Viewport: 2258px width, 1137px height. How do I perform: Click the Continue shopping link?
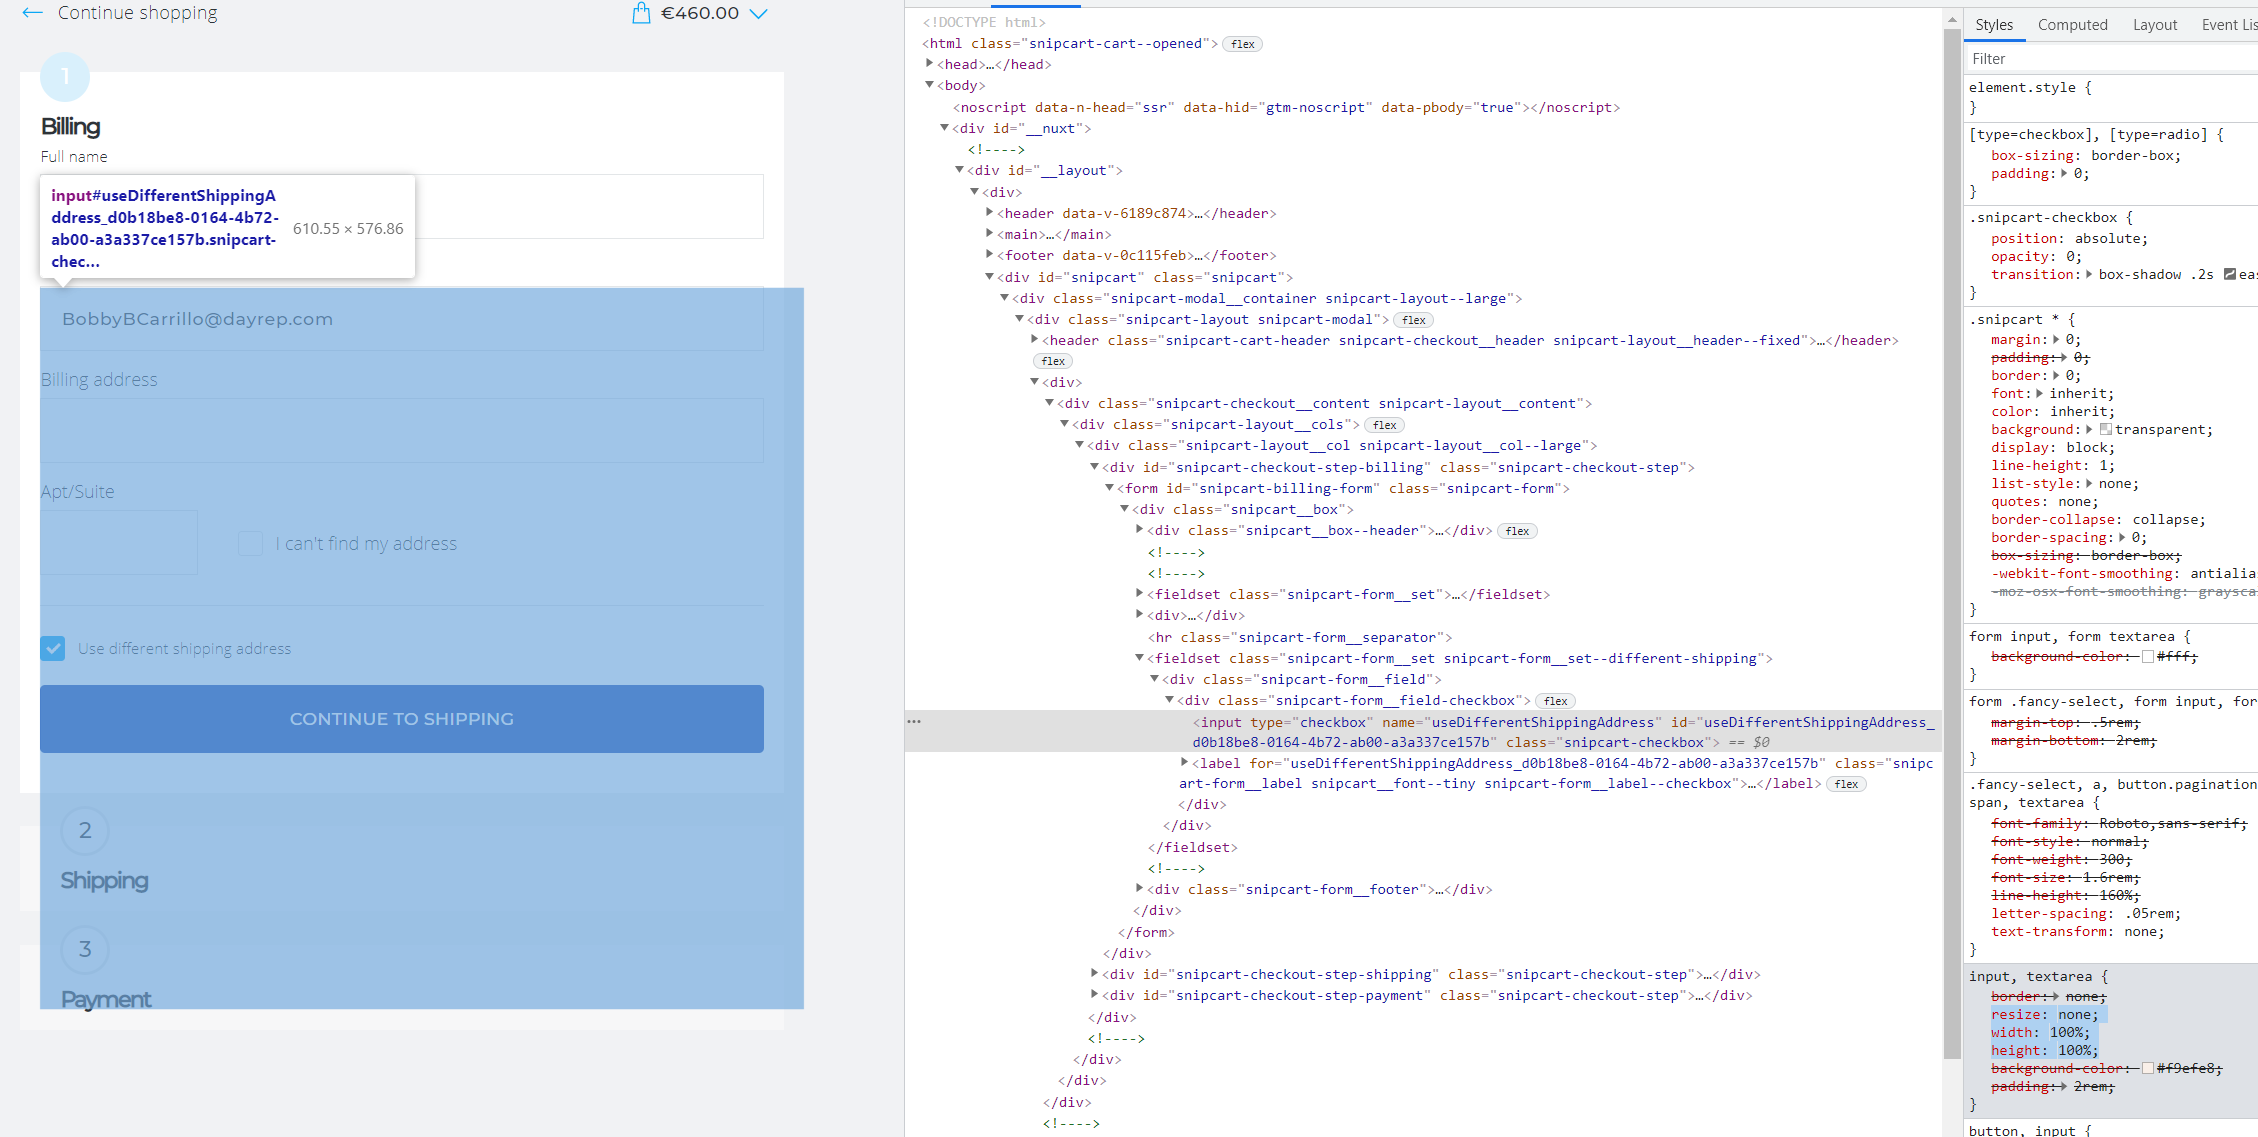click(x=137, y=13)
